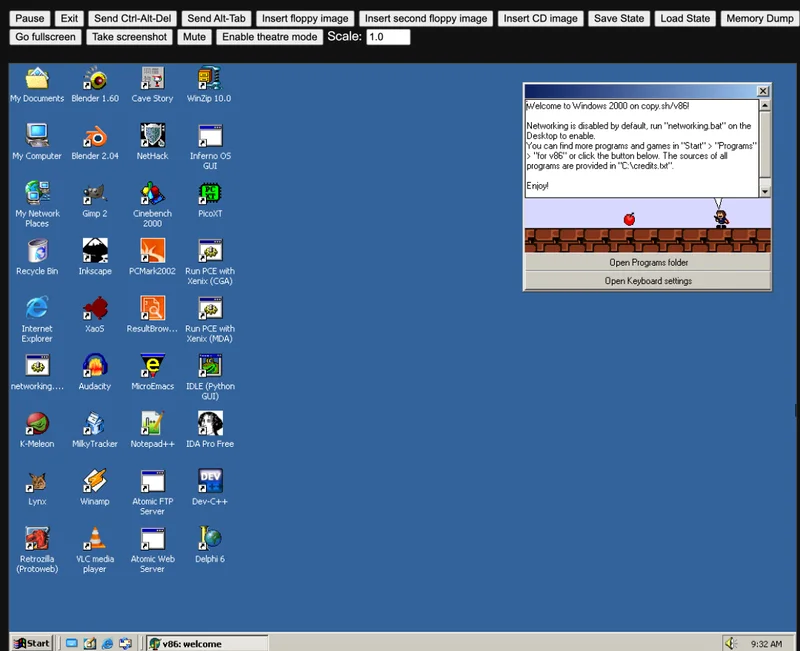Click Open Programs folder button

[648, 263]
